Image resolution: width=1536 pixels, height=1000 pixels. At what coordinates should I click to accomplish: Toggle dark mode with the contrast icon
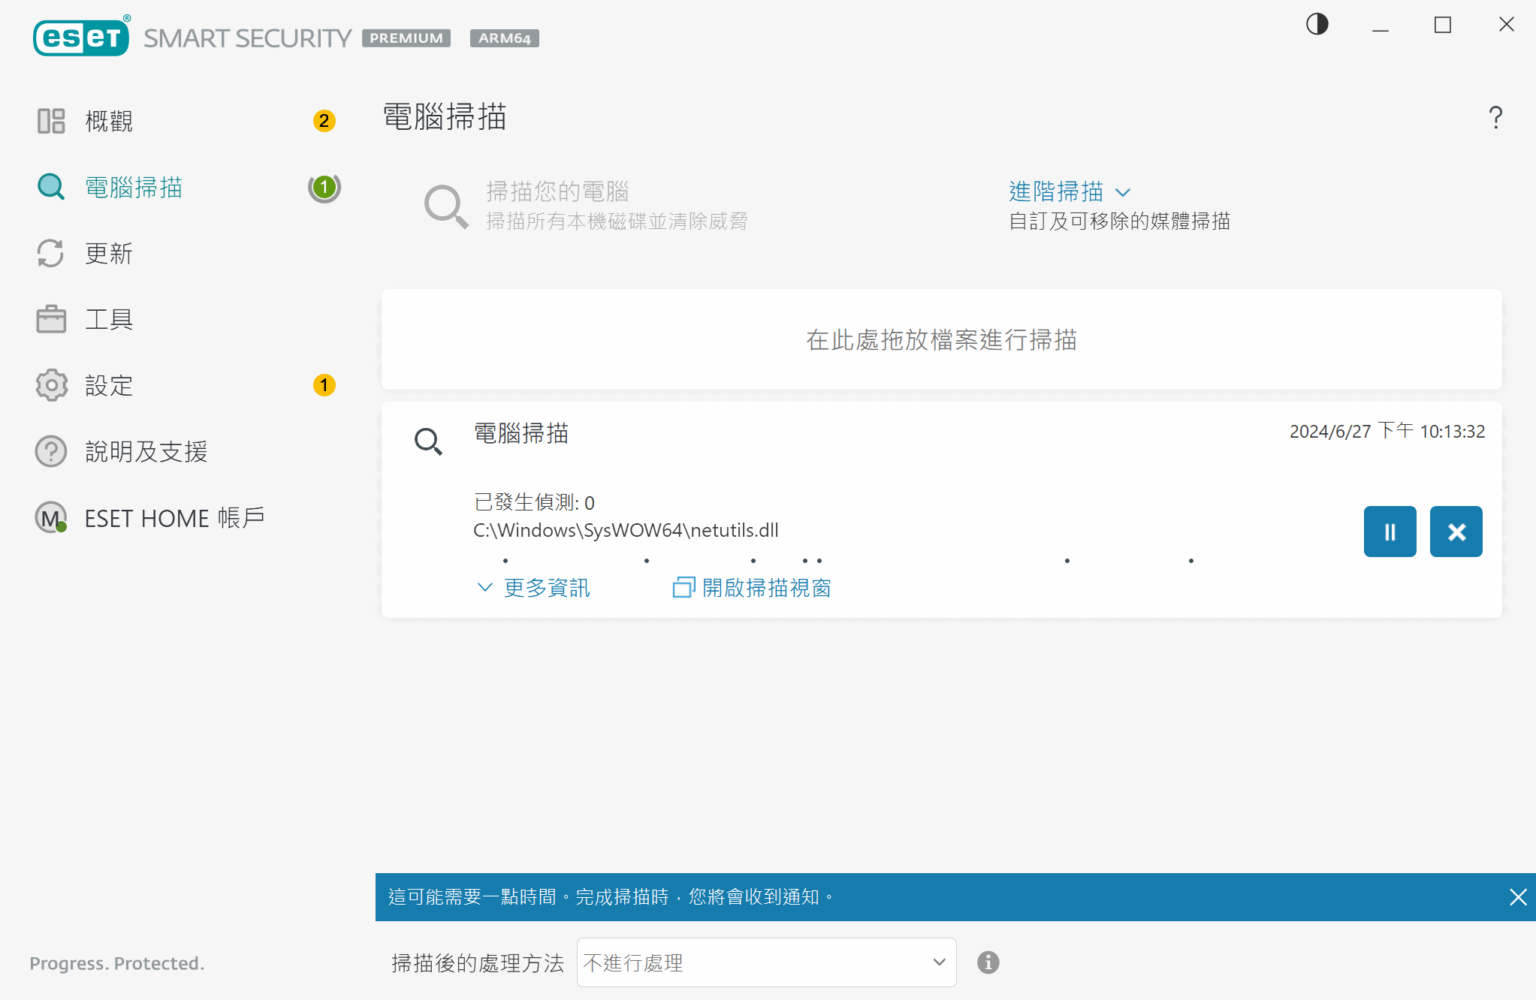(1316, 23)
